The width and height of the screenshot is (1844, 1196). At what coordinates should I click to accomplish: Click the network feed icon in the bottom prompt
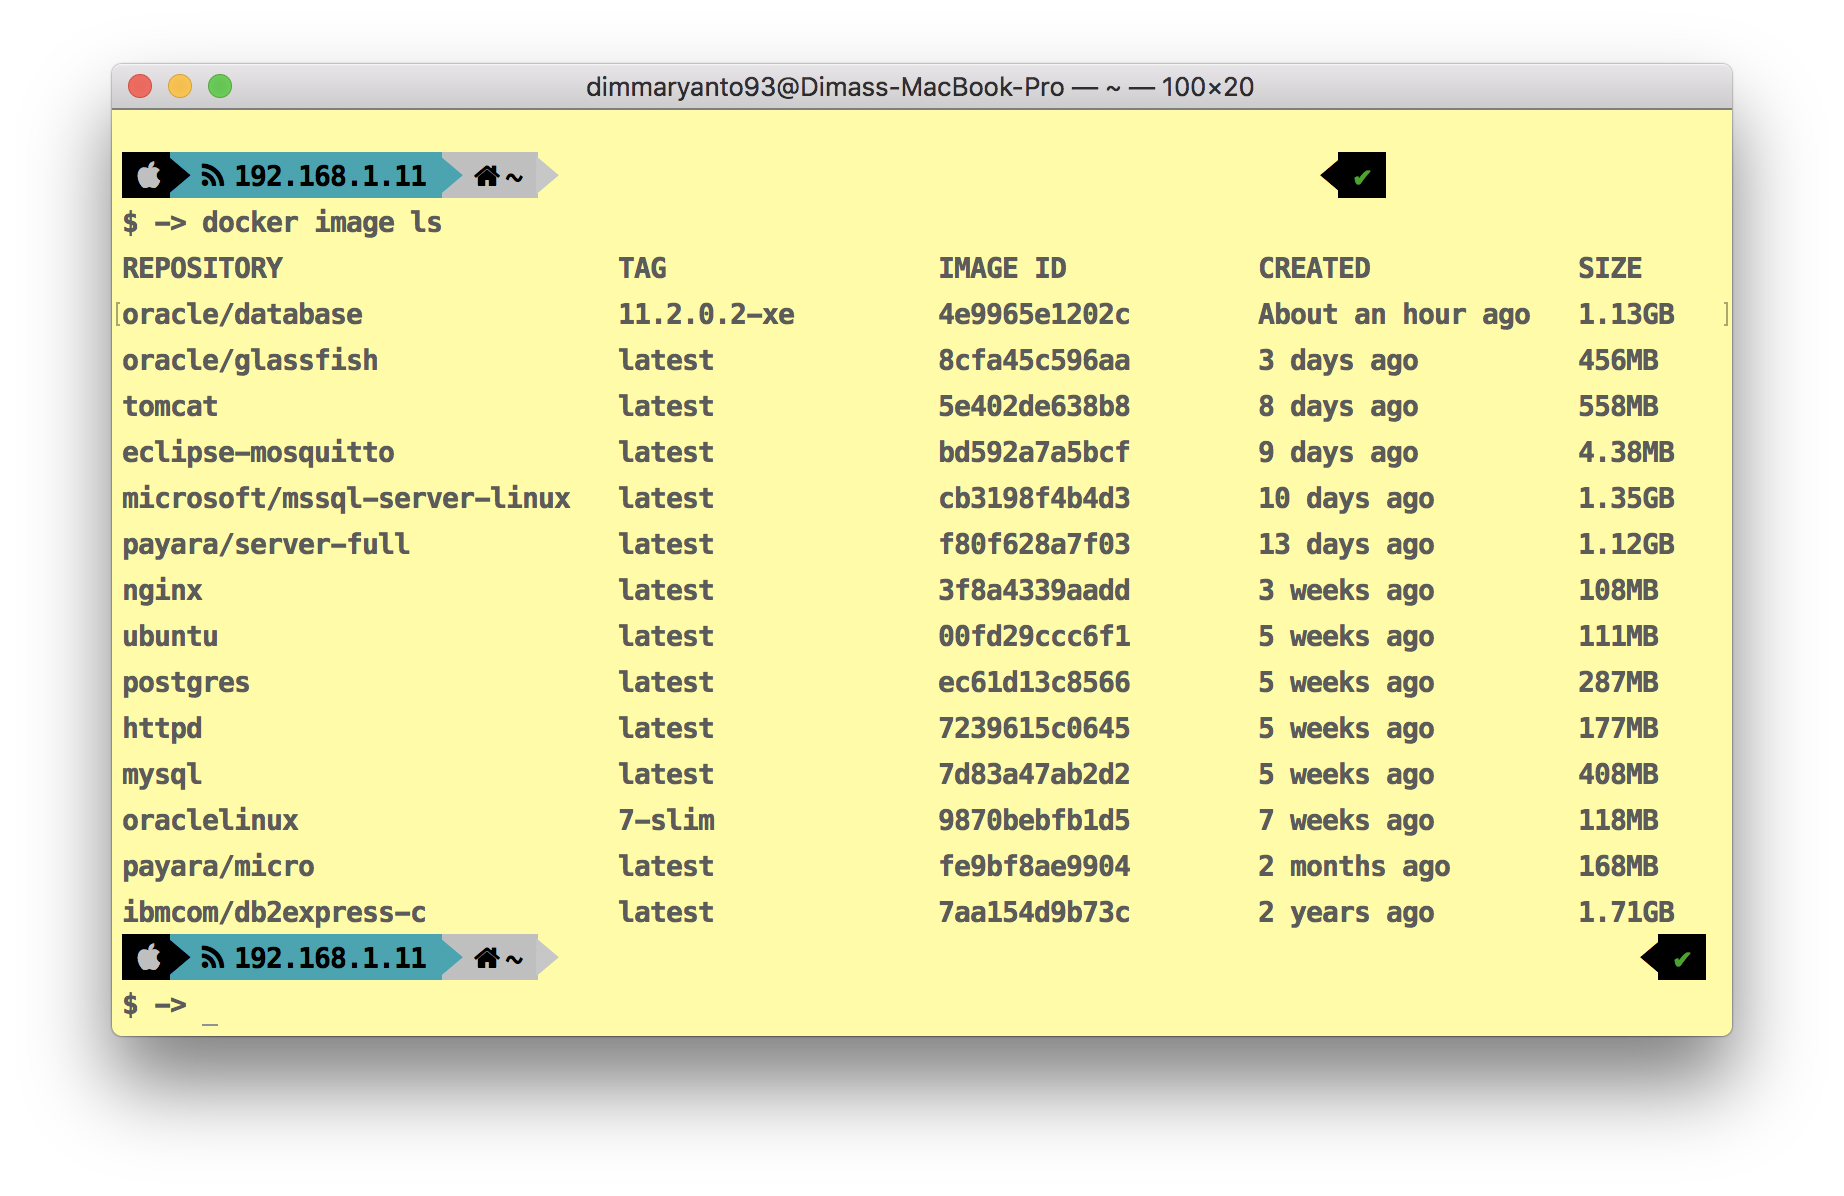212,958
